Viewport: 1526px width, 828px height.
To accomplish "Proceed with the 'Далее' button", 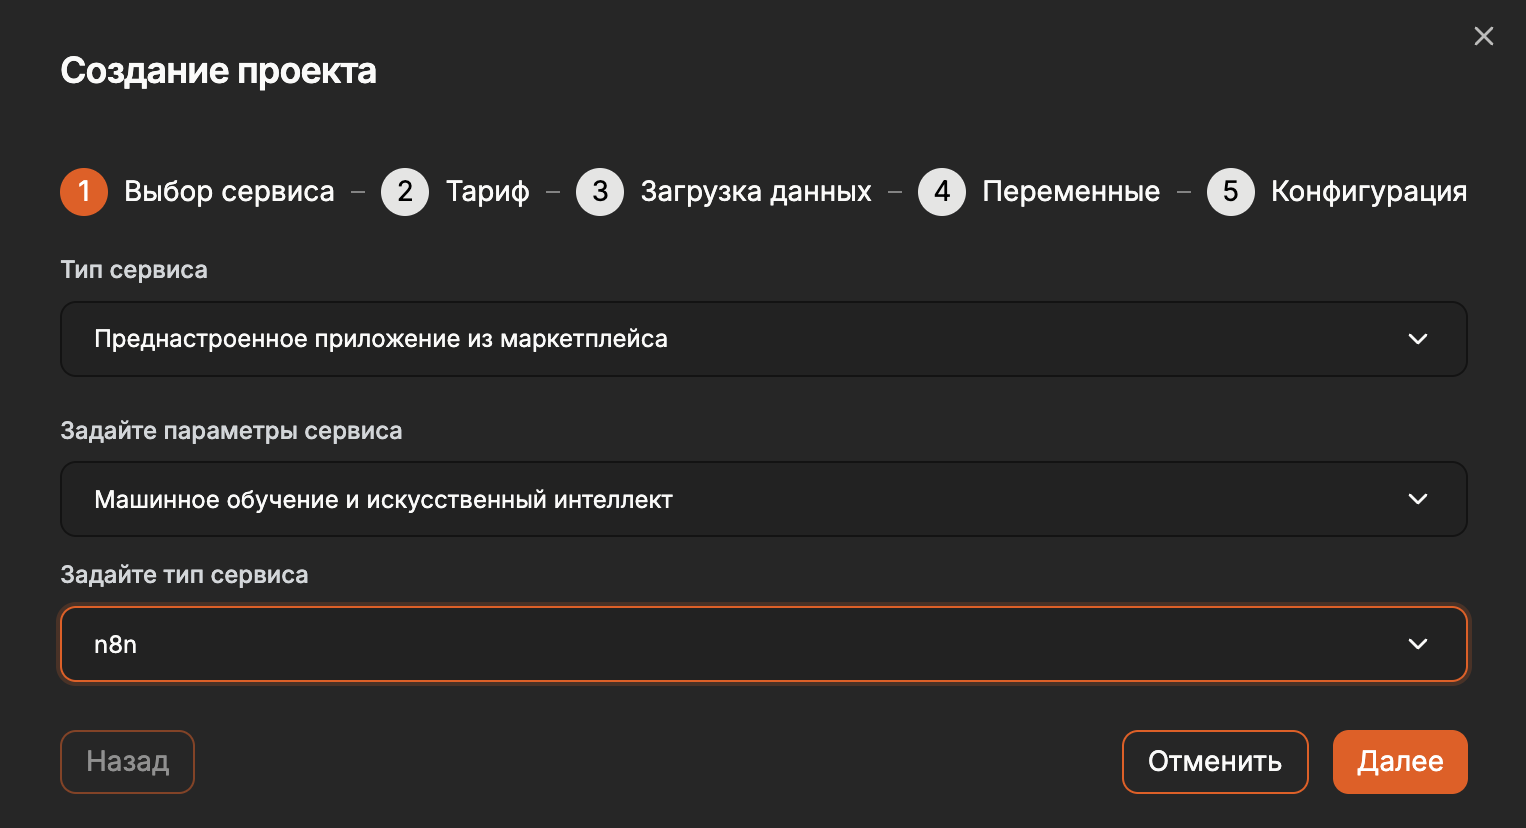I will (1400, 762).
